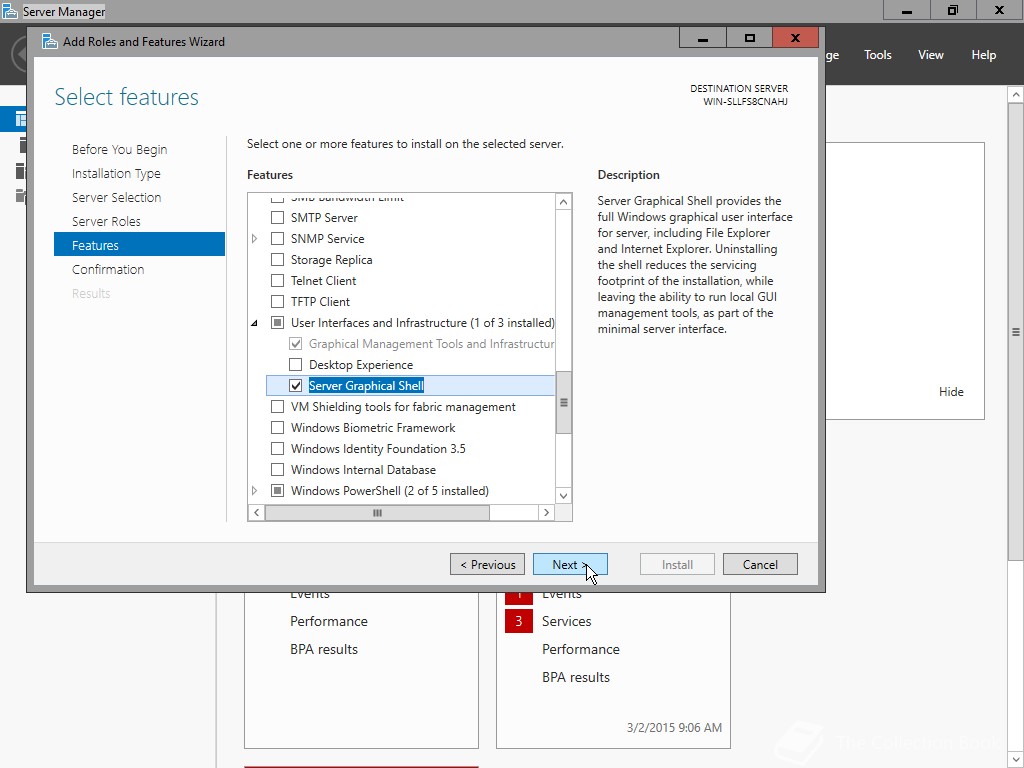Go to the Server Roles step
The image size is (1024, 768).
tap(106, 221)
